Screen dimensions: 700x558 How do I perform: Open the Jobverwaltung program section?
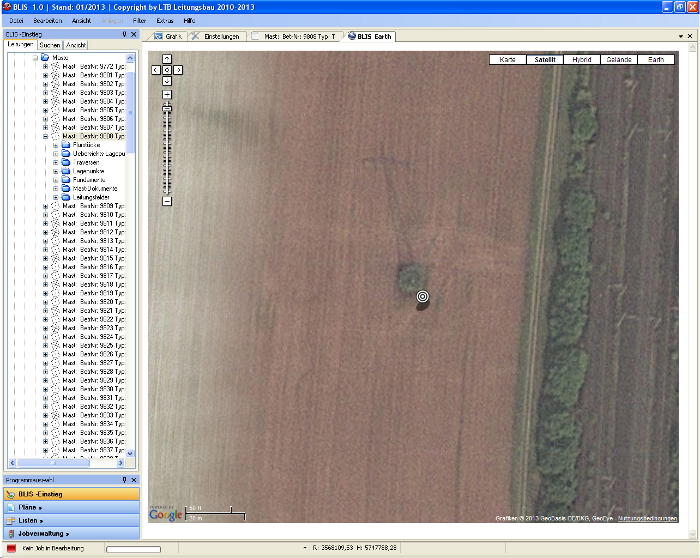tap(71, 533)
